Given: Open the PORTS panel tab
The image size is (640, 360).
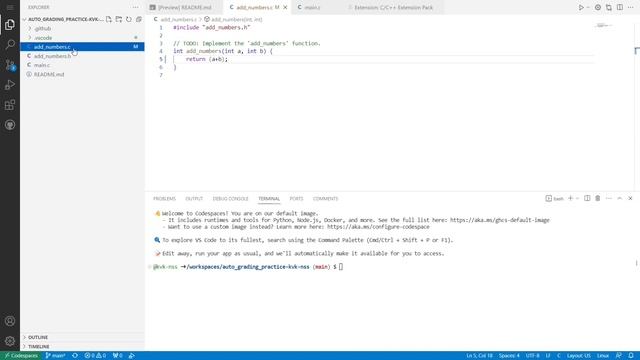Looking at the screenshot, I should pos(296,199).
